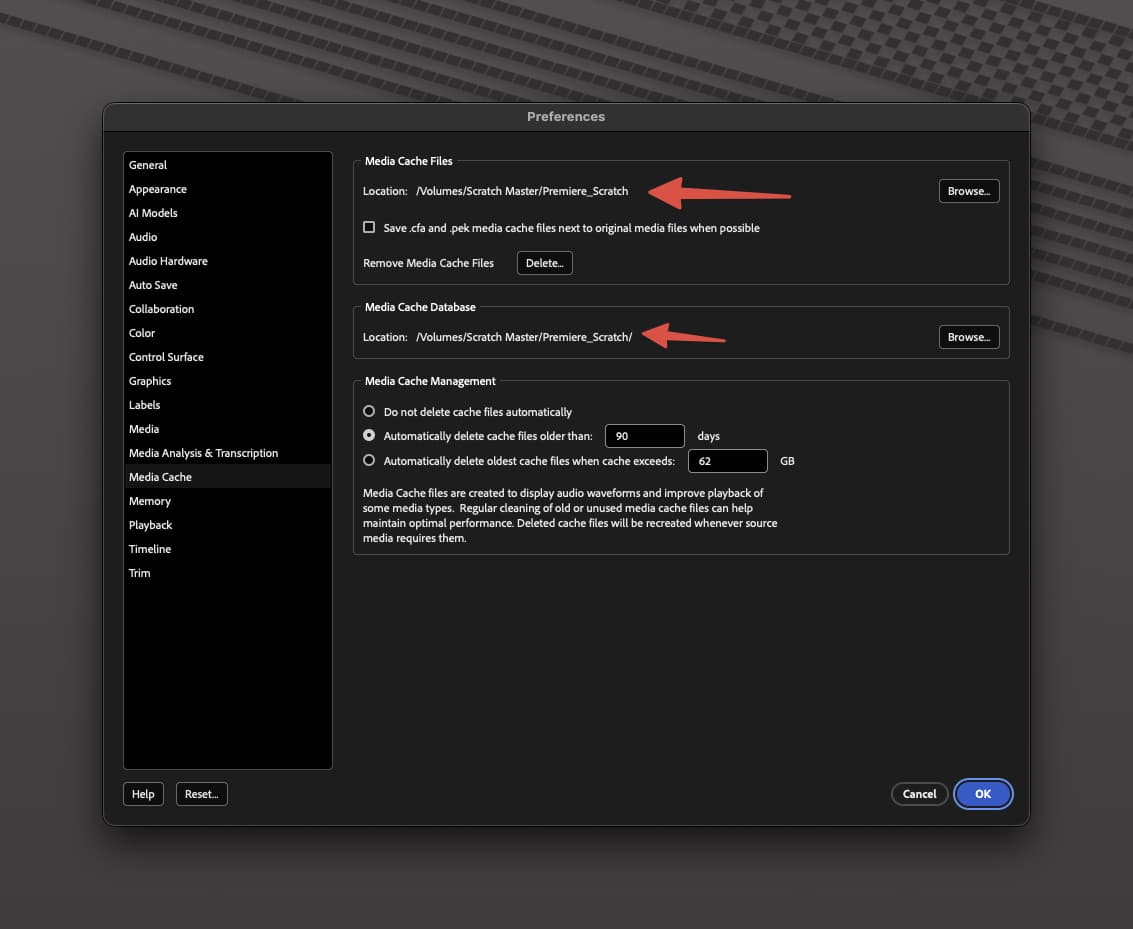This screenshot has width=1133, height=929.
Task: Select Media Analysis & Transcription category
Action: (203, 453)
